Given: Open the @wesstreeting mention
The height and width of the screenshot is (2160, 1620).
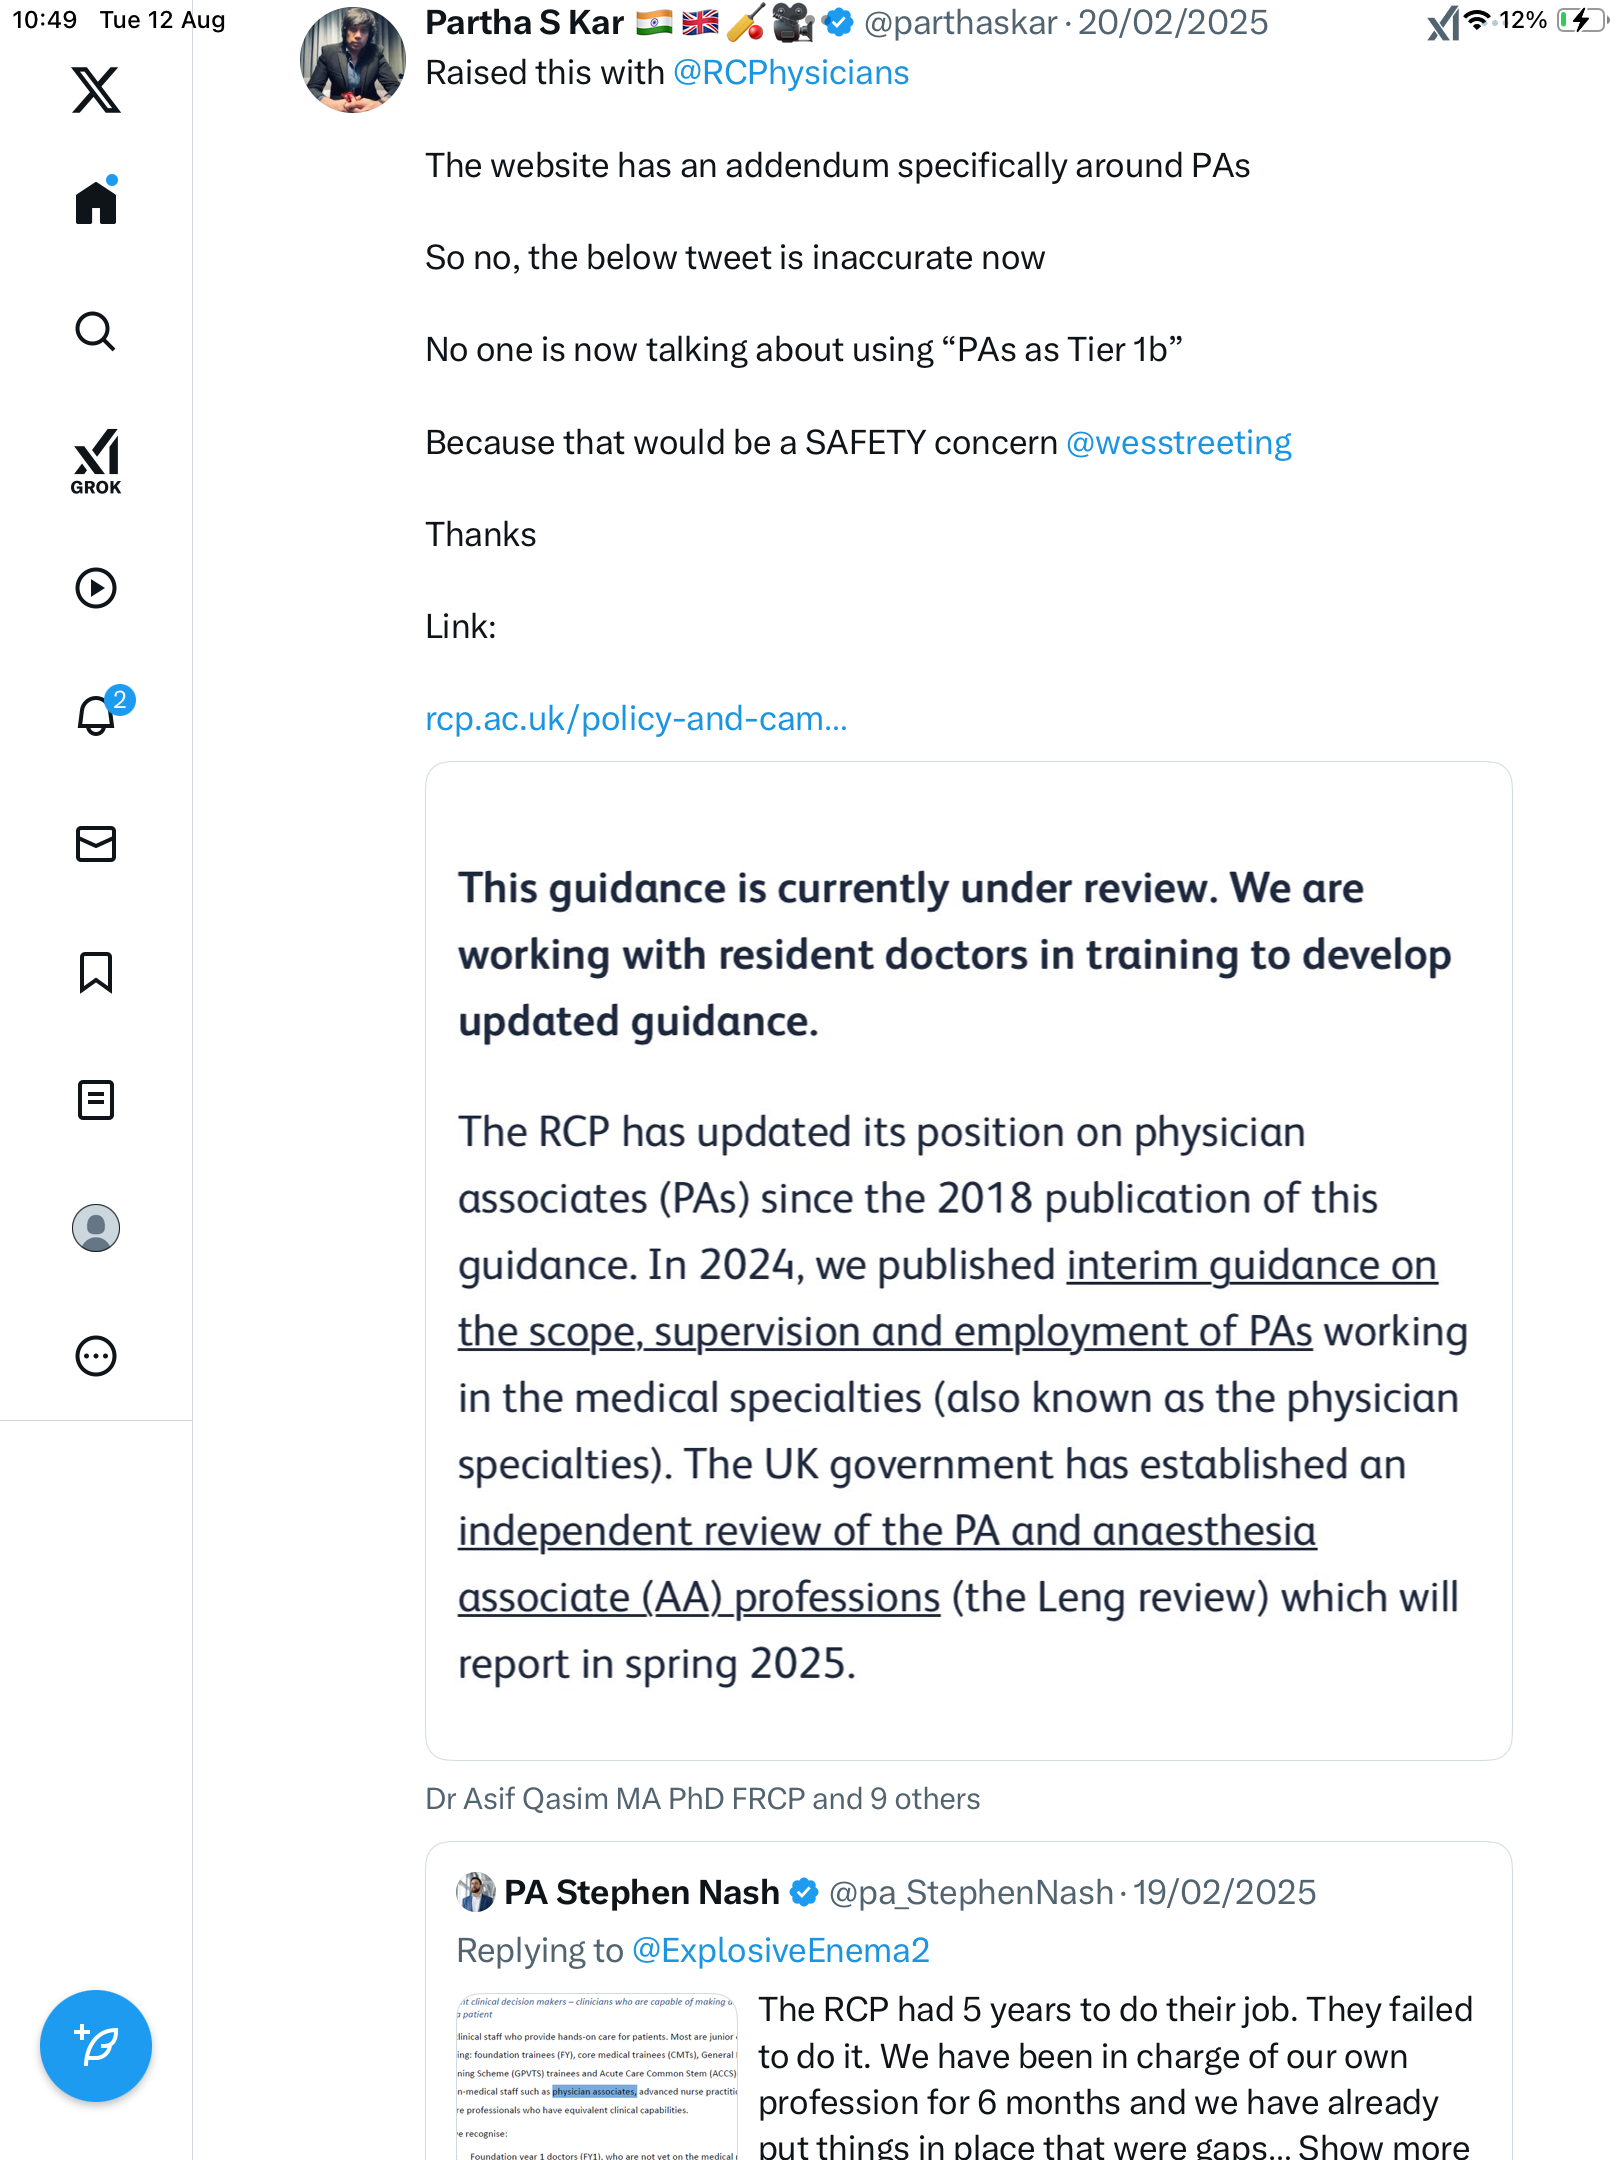Looking at the screenshot, I should (x=1178, y=443).
